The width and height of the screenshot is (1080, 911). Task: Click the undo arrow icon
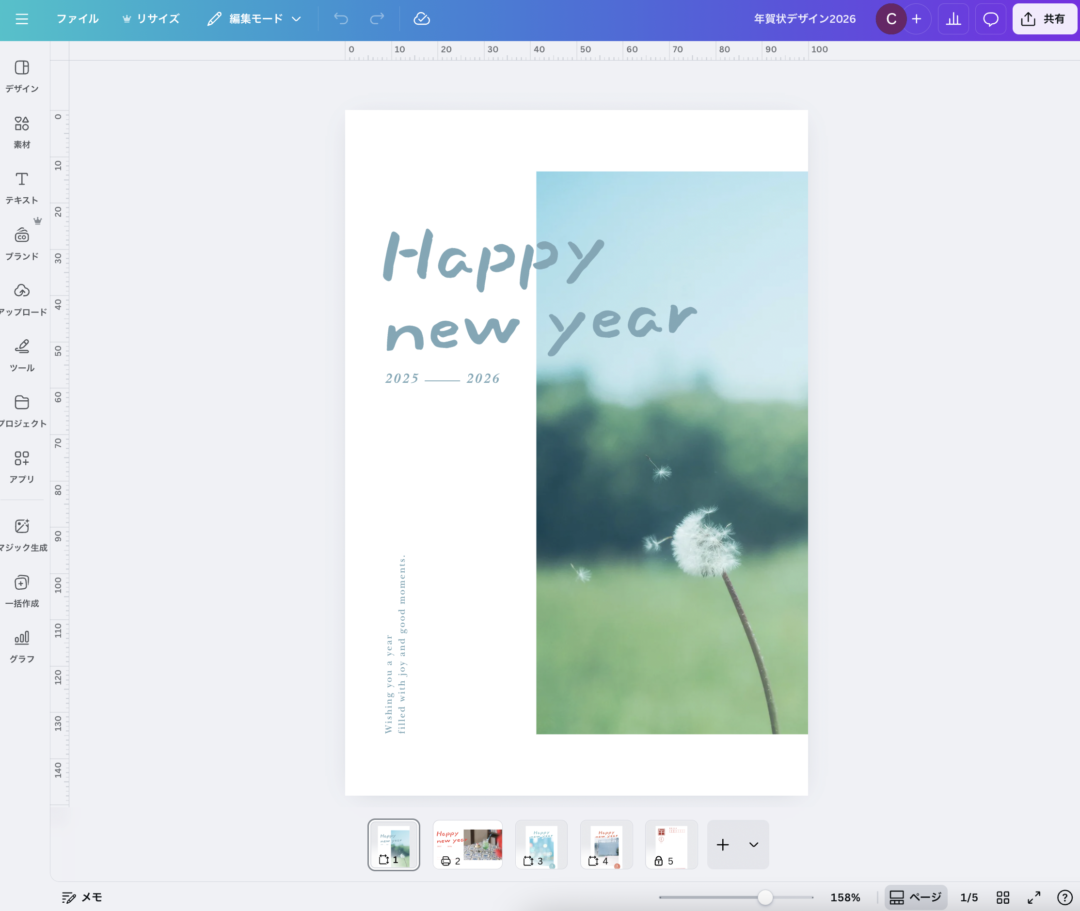[341, 19]
